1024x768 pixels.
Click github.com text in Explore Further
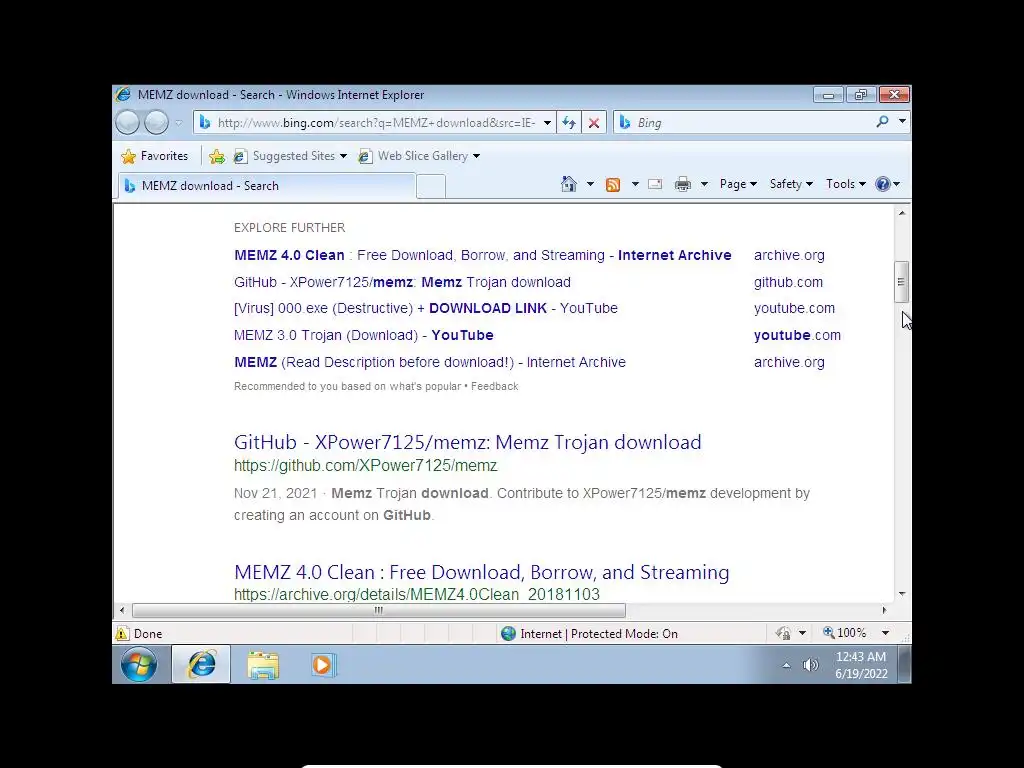pyautogui.click(x=788, y=282)
